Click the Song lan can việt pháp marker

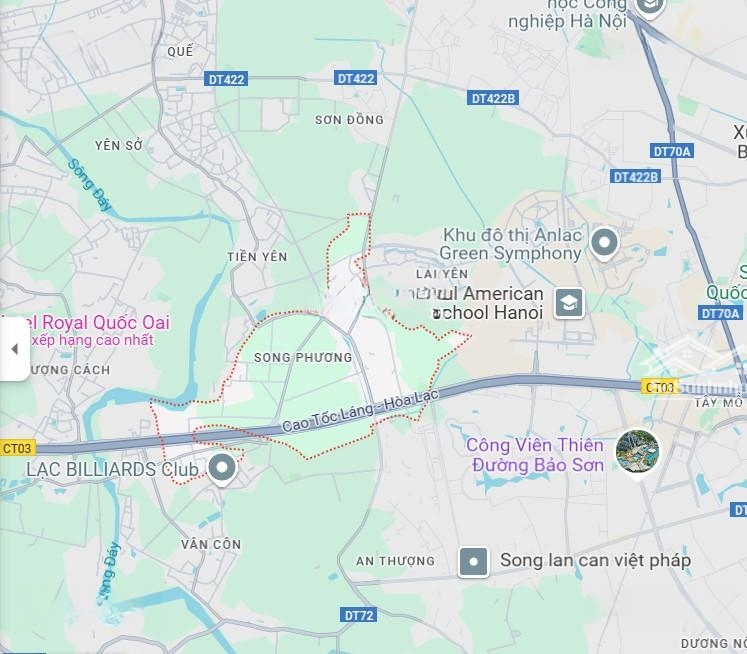click(473, 562)
